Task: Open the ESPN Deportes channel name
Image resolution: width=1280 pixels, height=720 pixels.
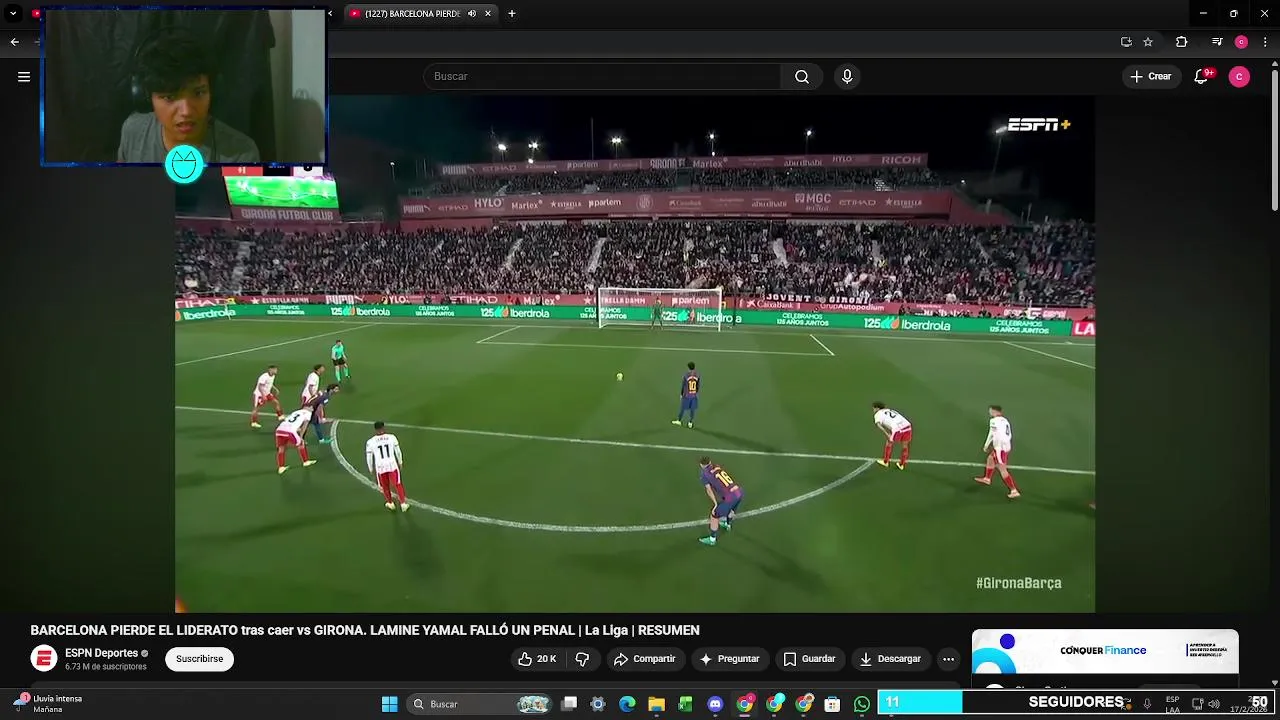Action: click(x=101, y=653)
